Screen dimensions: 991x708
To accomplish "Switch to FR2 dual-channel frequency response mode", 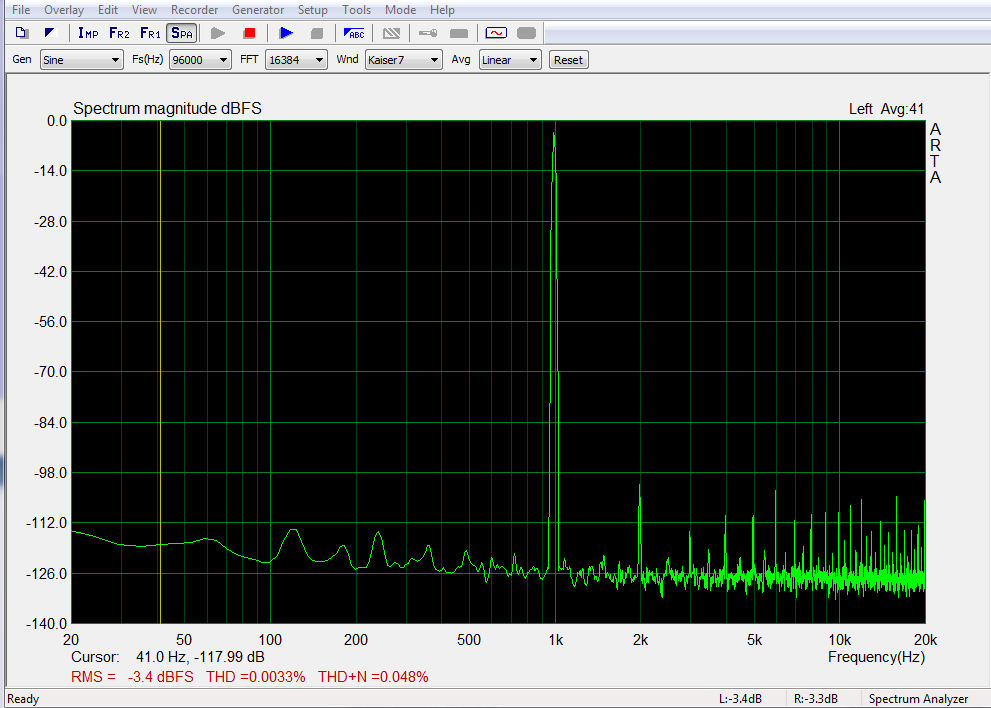I will click(x=119, y=33).
